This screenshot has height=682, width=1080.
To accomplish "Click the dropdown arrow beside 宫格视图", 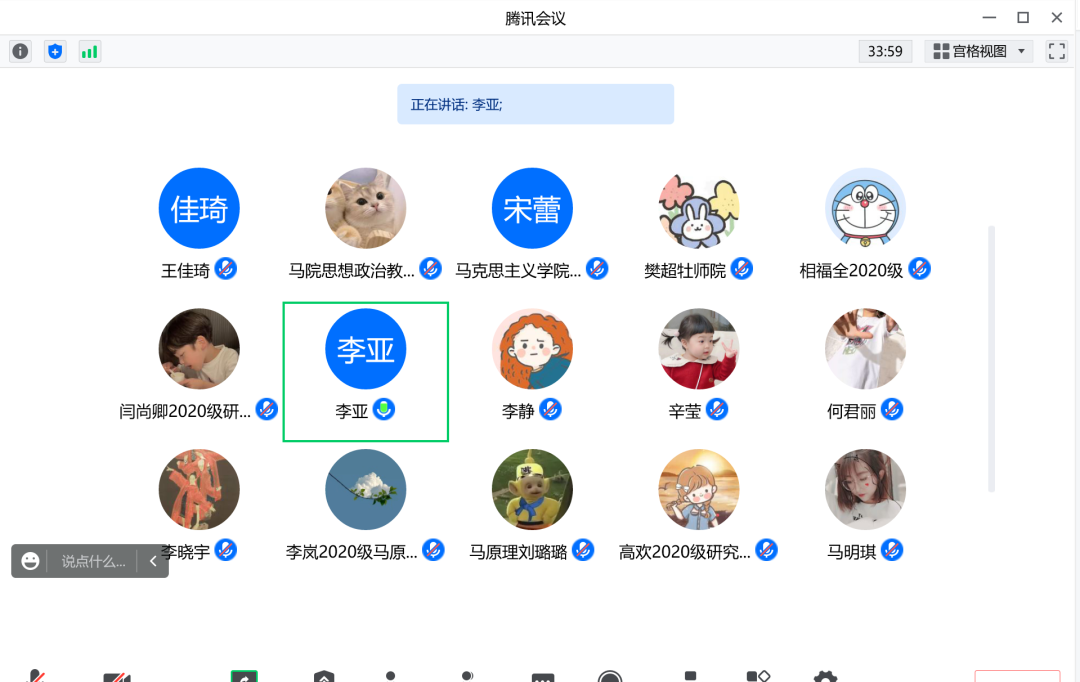I will pyautogui.click(x=1021, y=52).
